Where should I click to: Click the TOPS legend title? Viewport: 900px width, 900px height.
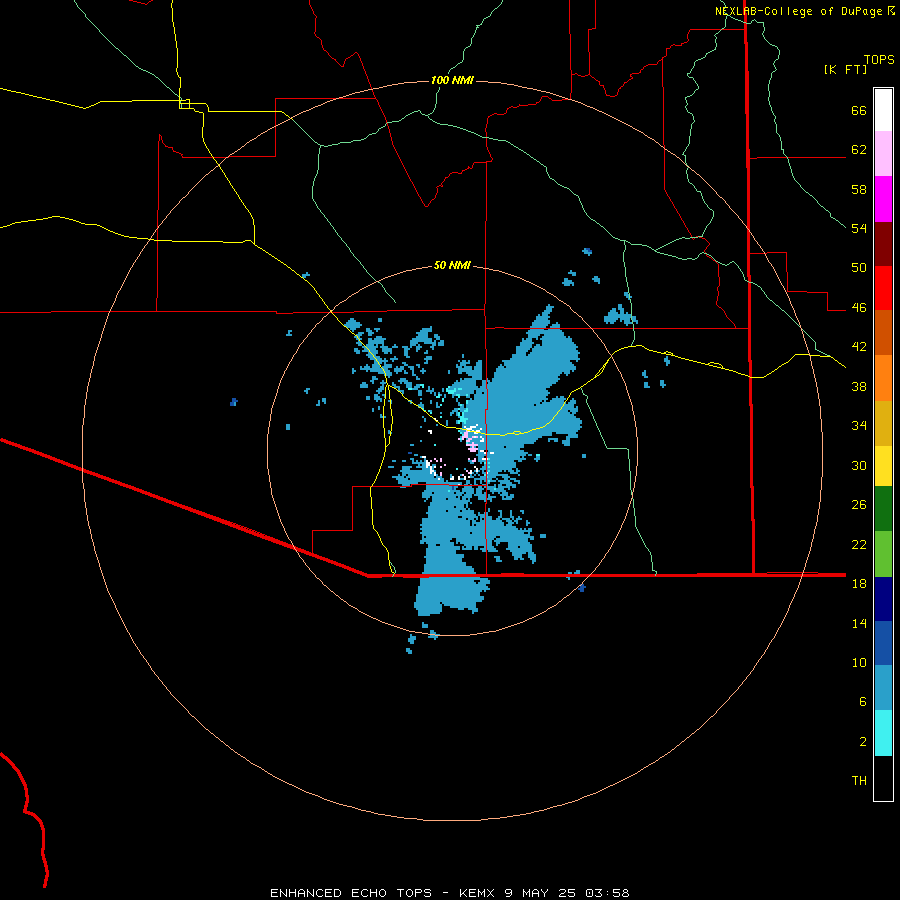879,60
